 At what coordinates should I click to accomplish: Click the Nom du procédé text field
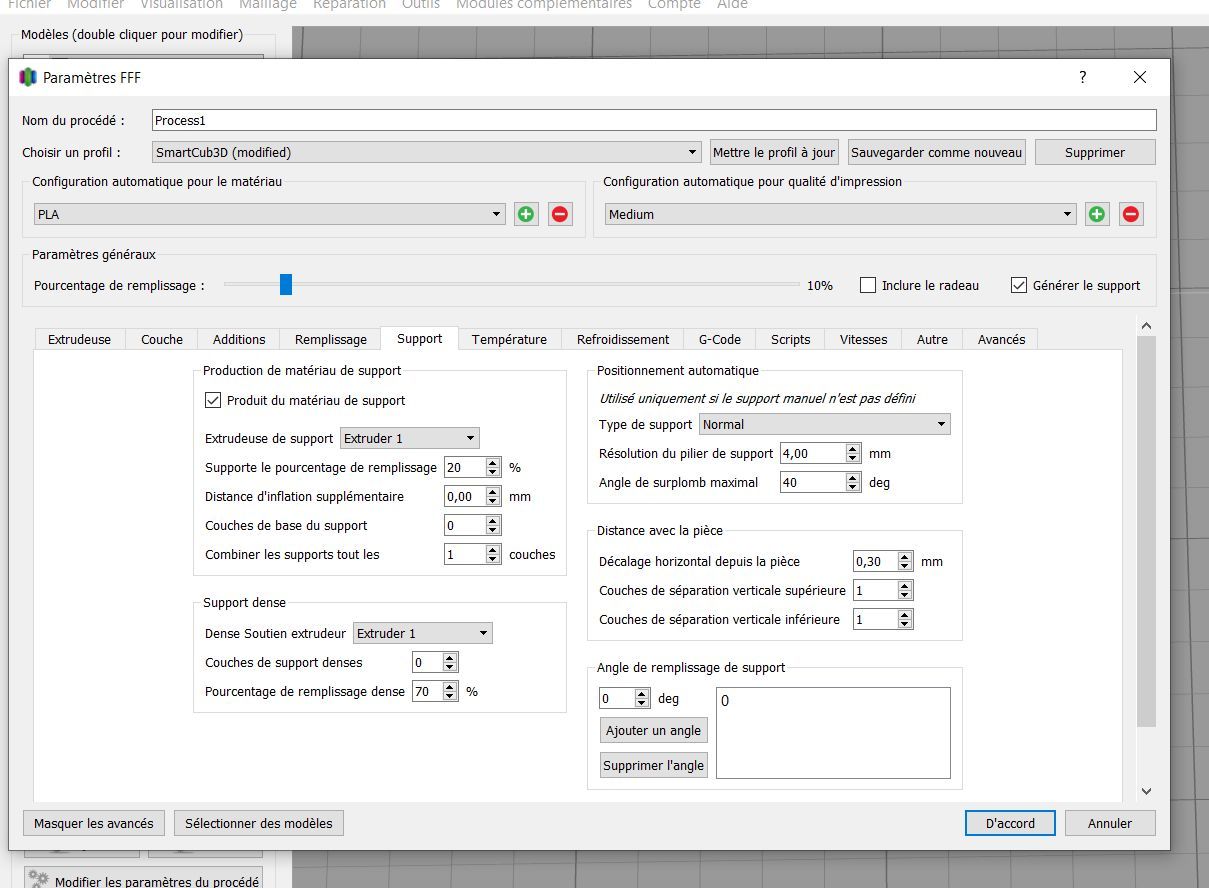tap(654, 120)
